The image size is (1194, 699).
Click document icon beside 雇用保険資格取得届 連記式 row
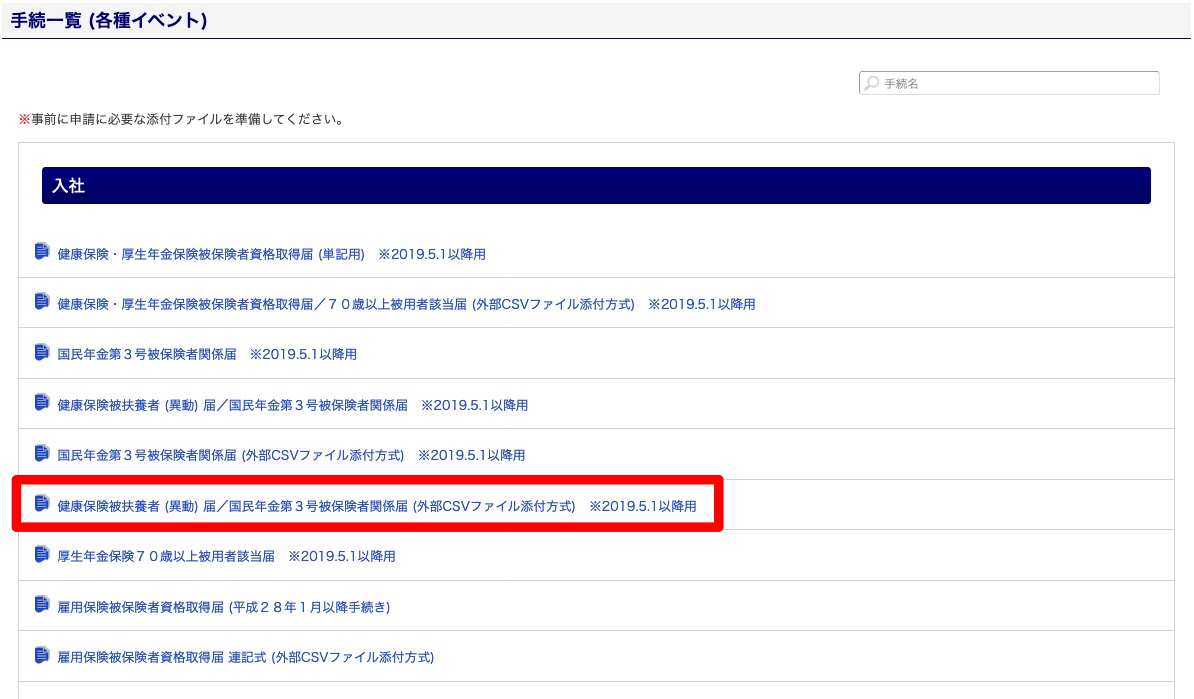[x=42, y=655]
